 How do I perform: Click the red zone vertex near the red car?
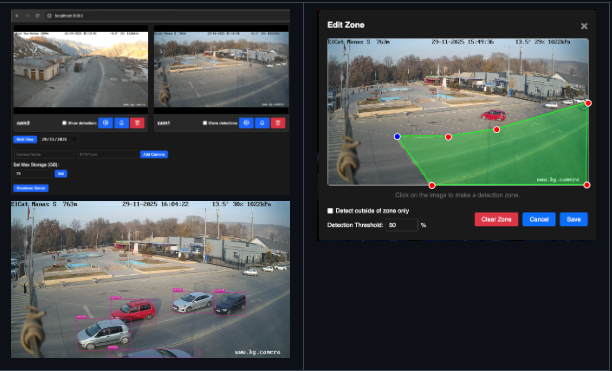click(496, 130)
